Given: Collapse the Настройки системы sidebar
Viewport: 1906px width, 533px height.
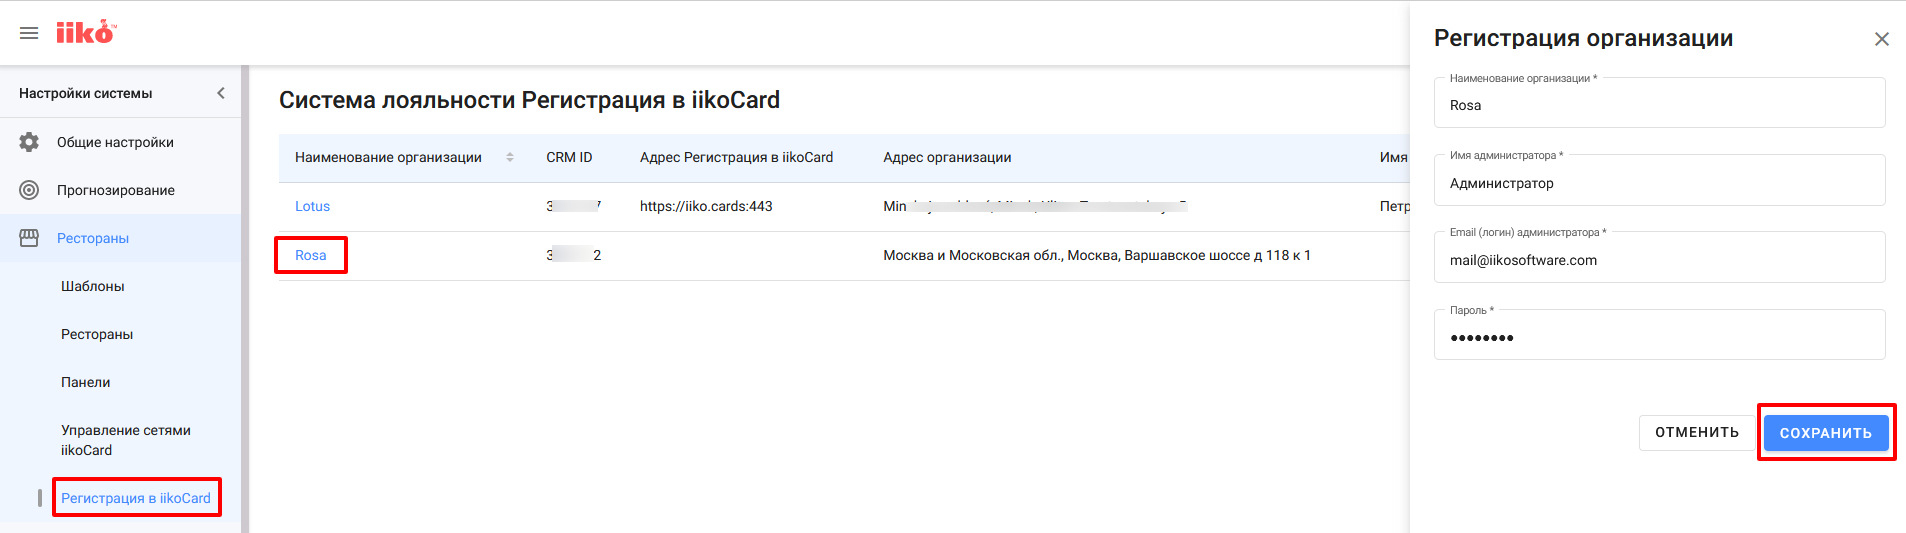Looking at the screenshot, I should 221,93.
